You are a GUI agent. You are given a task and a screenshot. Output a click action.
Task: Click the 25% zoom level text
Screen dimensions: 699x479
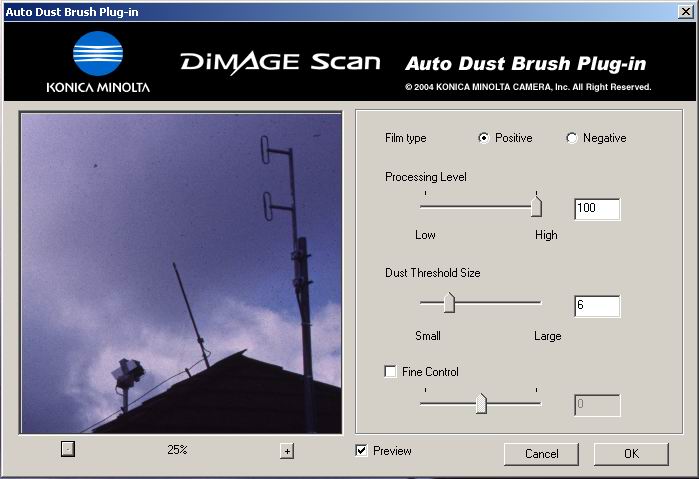point(177,450)
